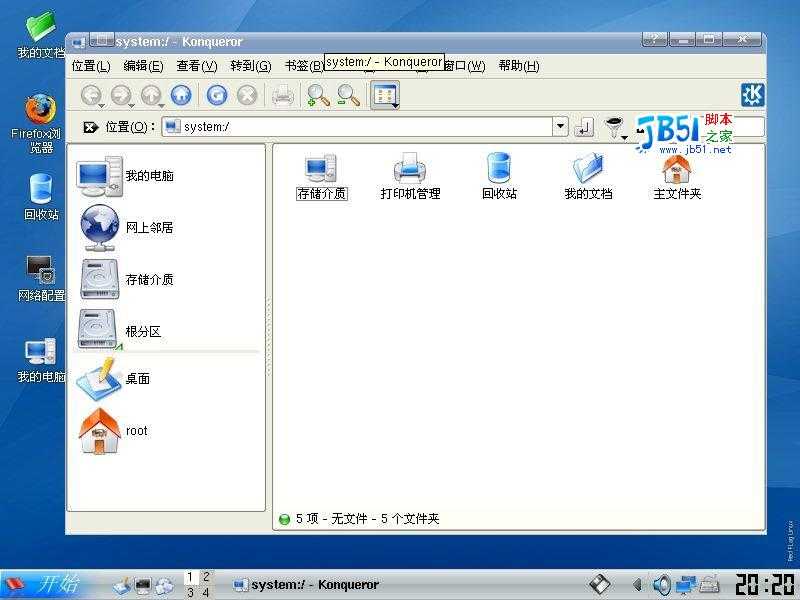
Task: Clear the location bar with the X arrow icon
Action: 90,127
